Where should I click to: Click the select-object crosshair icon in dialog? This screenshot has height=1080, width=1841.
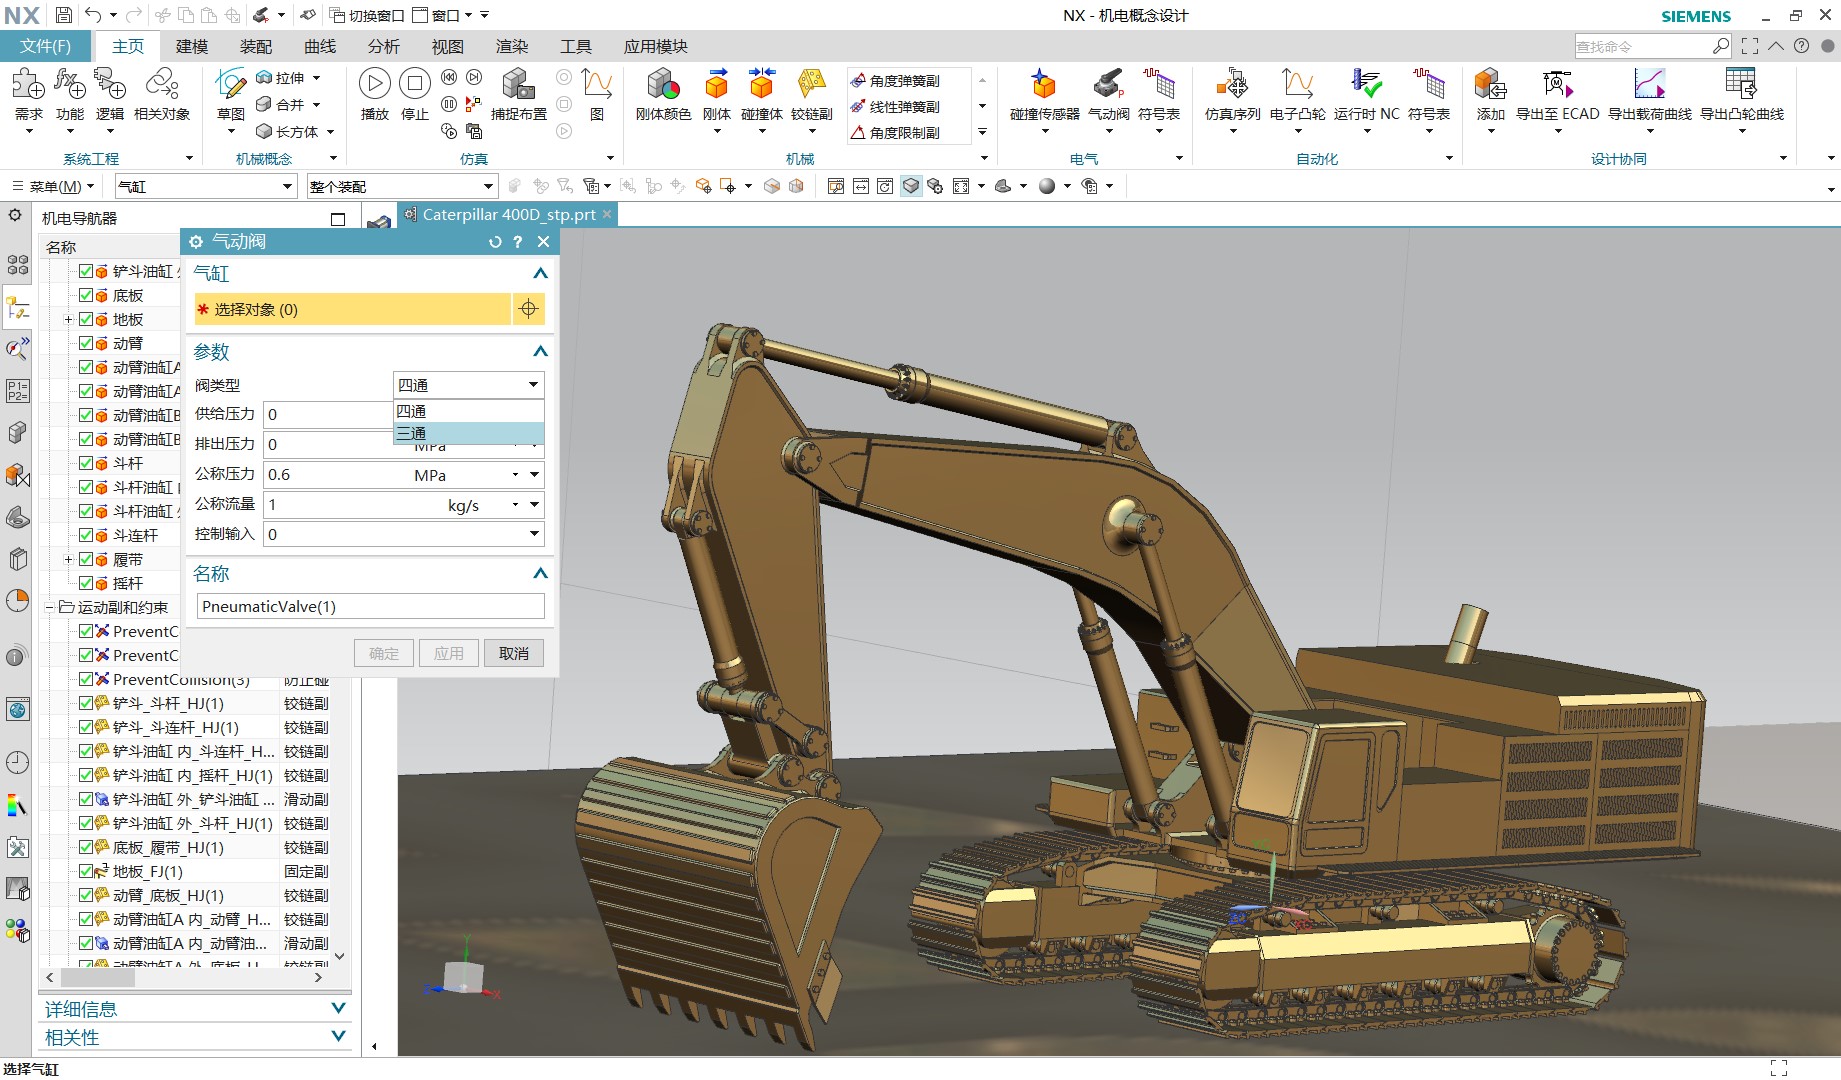528,309
